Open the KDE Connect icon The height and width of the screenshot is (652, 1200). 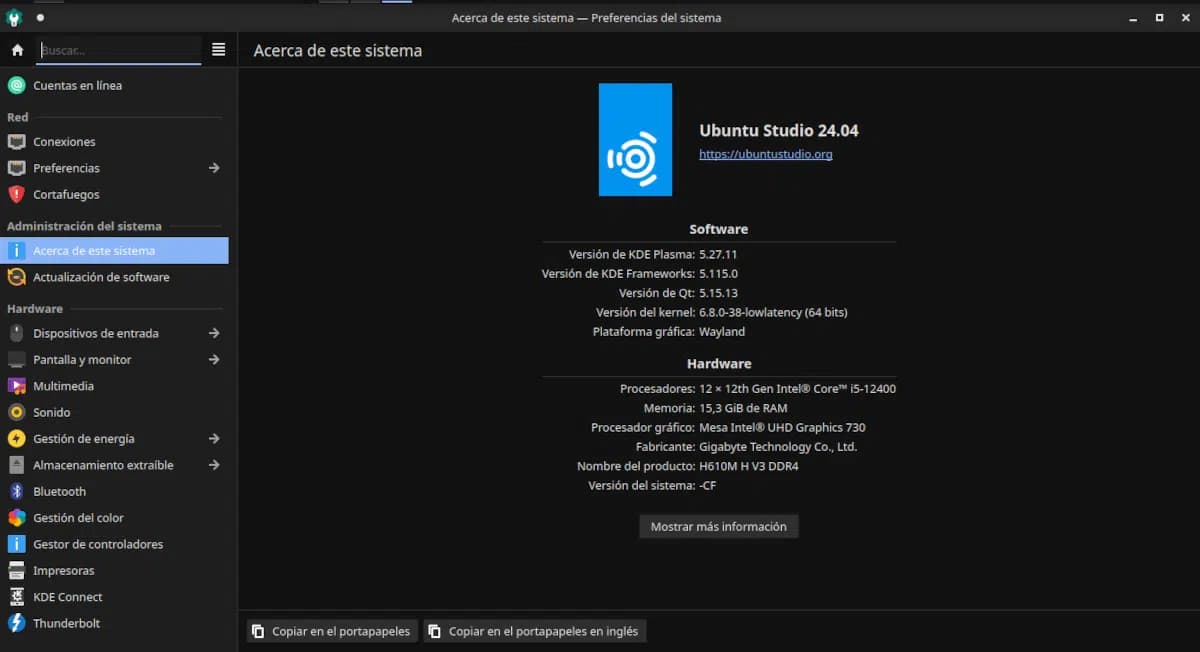coord(16,597)
